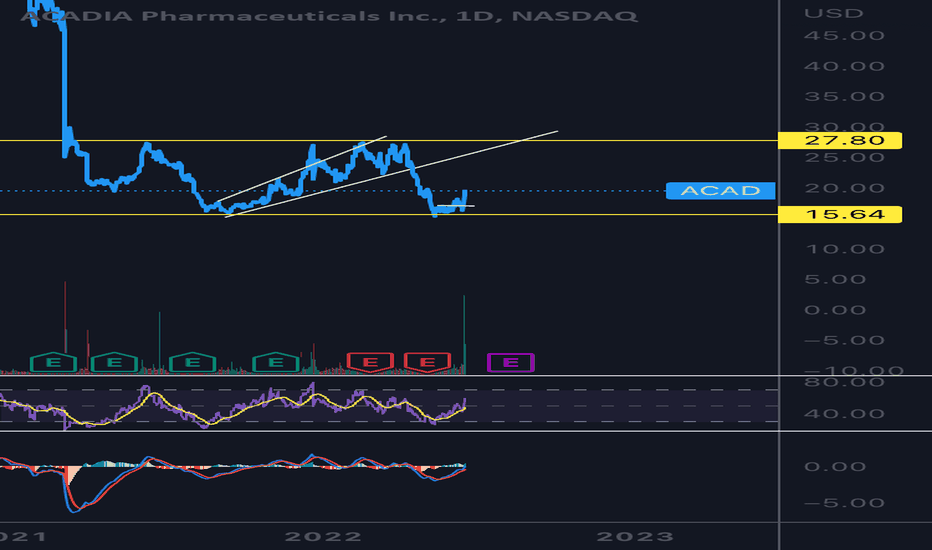932x550 pixels.
Task: Click the yellow 27.80 price label
Action: [x=840, y=140]
